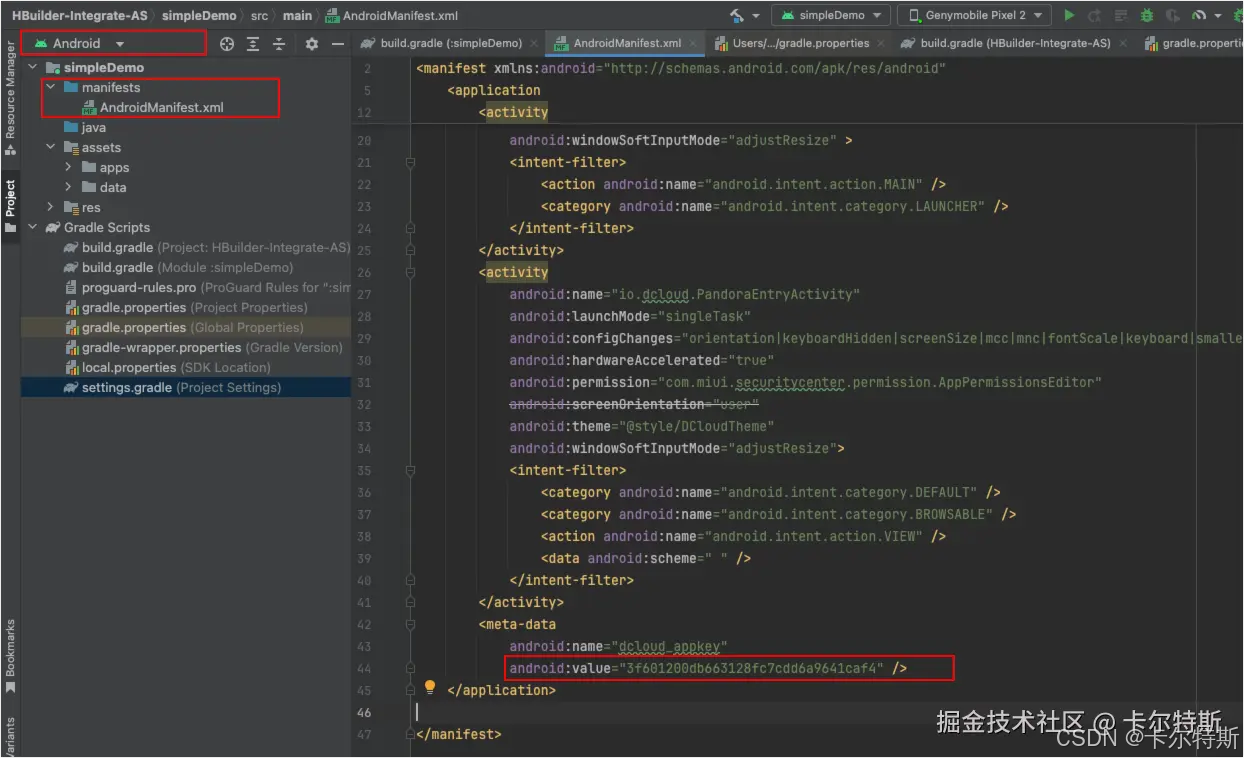Click simpleDemo in the breadcrumb path
Screen dimensions: 1244x758
pos(200,15)
